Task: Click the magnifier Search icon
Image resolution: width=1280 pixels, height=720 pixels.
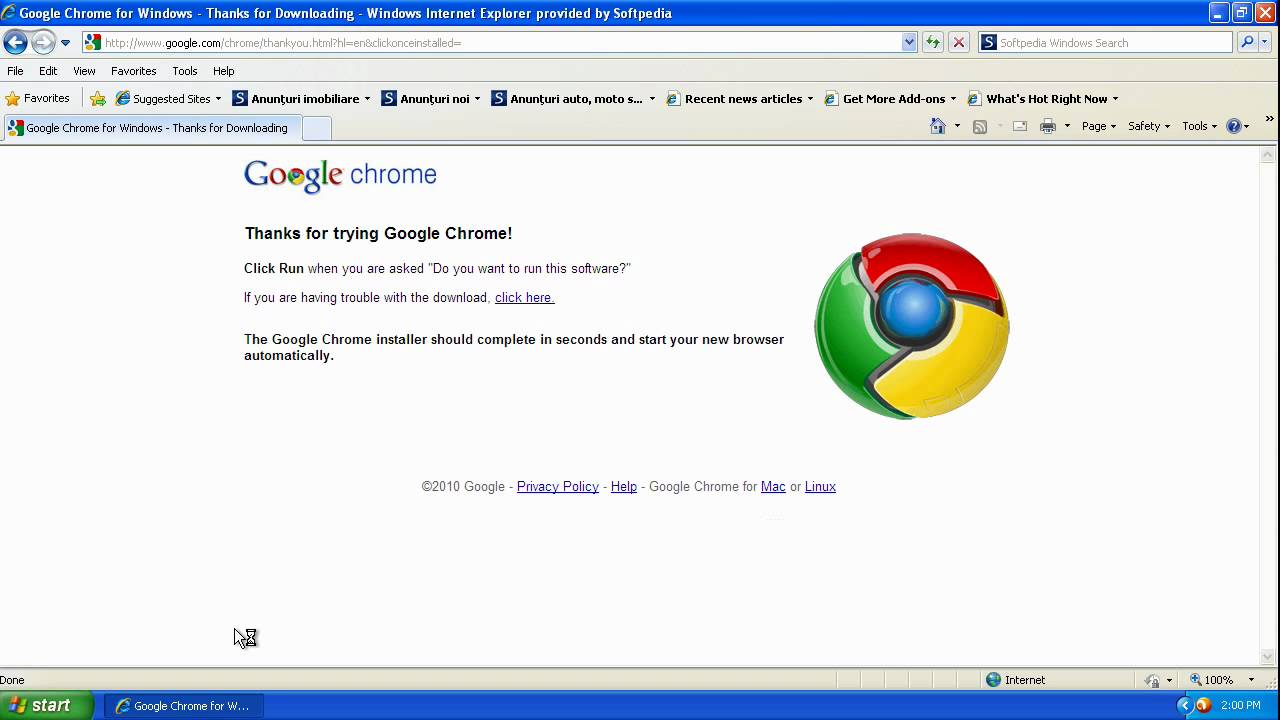Action: [1246, 42]
